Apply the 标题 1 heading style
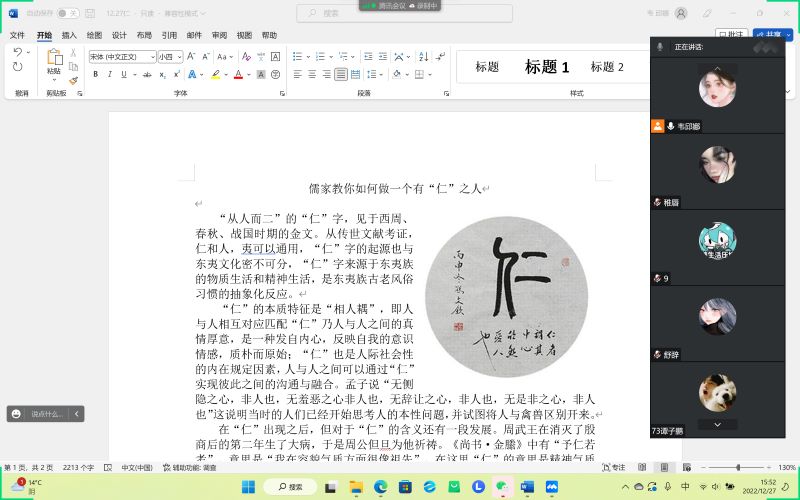800x500 pixels. point(547,67)
